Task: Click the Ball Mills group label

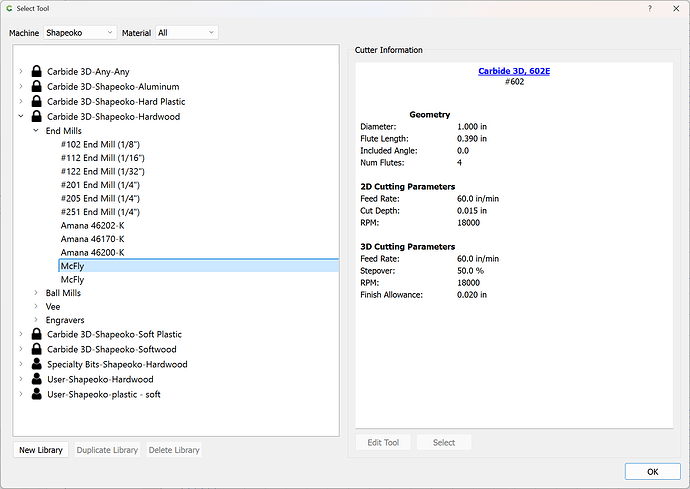Action: click(x=63, y=293)
